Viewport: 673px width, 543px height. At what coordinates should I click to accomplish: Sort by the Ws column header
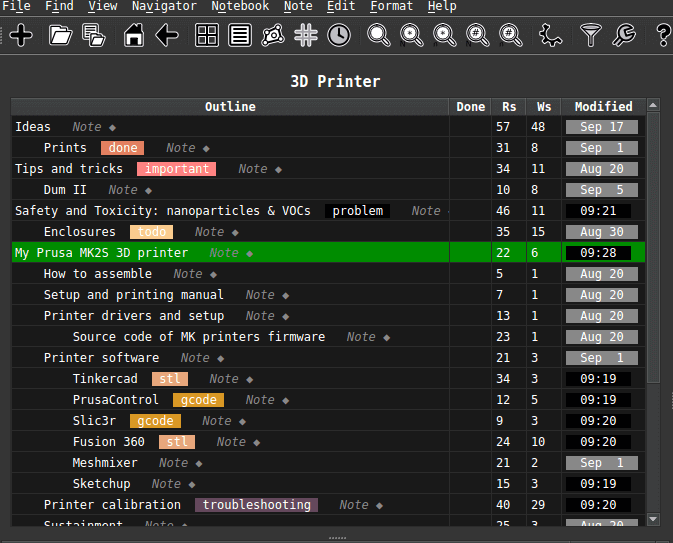coord(544,106)
